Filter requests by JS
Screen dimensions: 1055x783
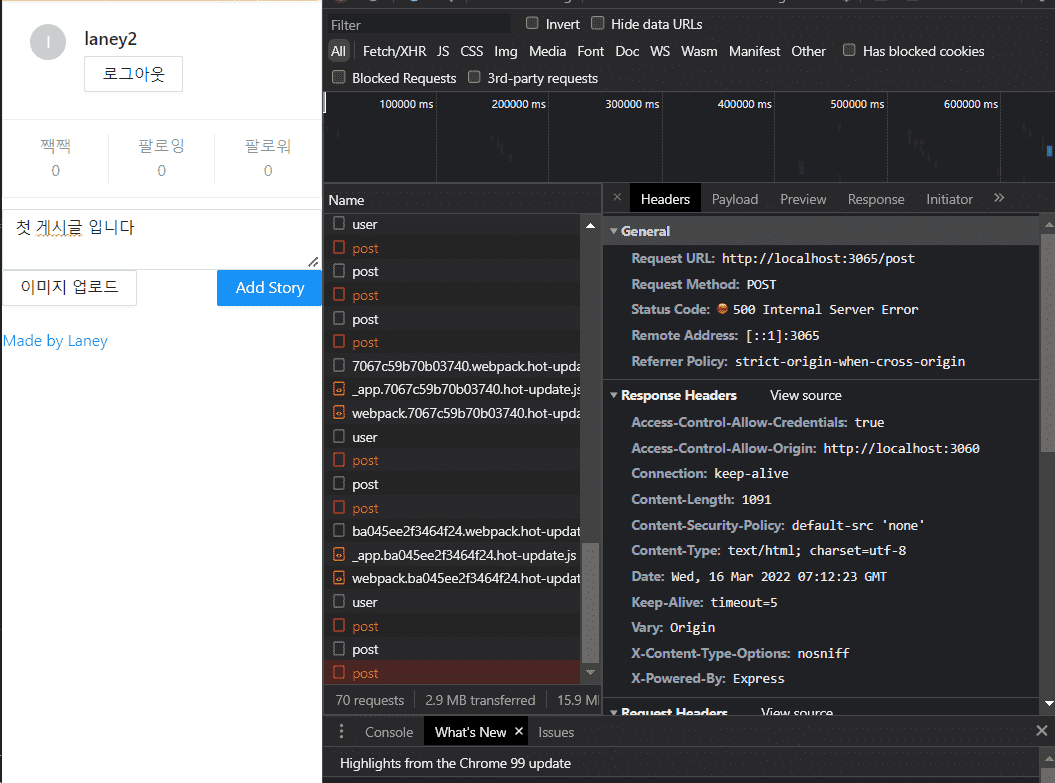tap(443, 51)
